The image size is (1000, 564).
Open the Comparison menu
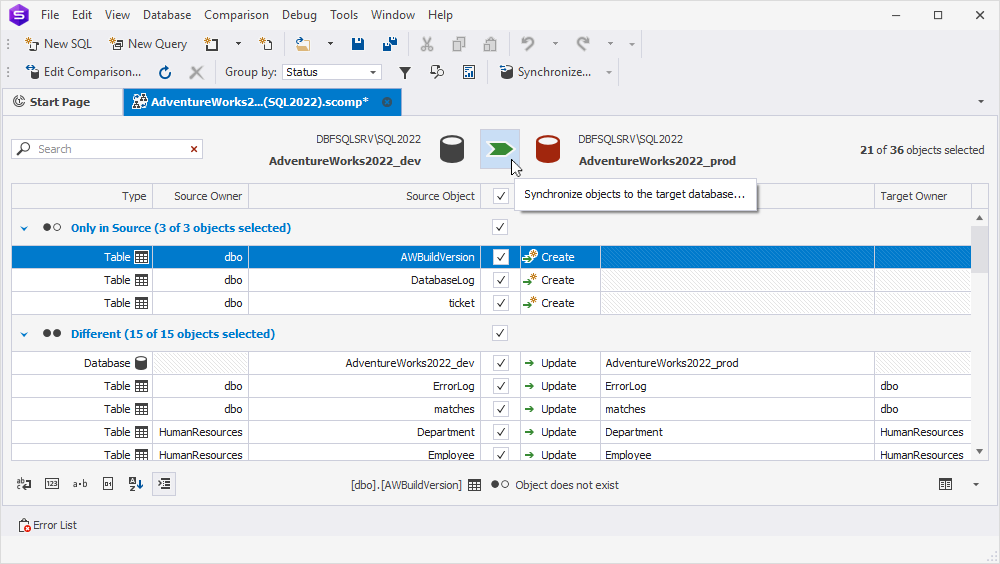coord(236,15)
